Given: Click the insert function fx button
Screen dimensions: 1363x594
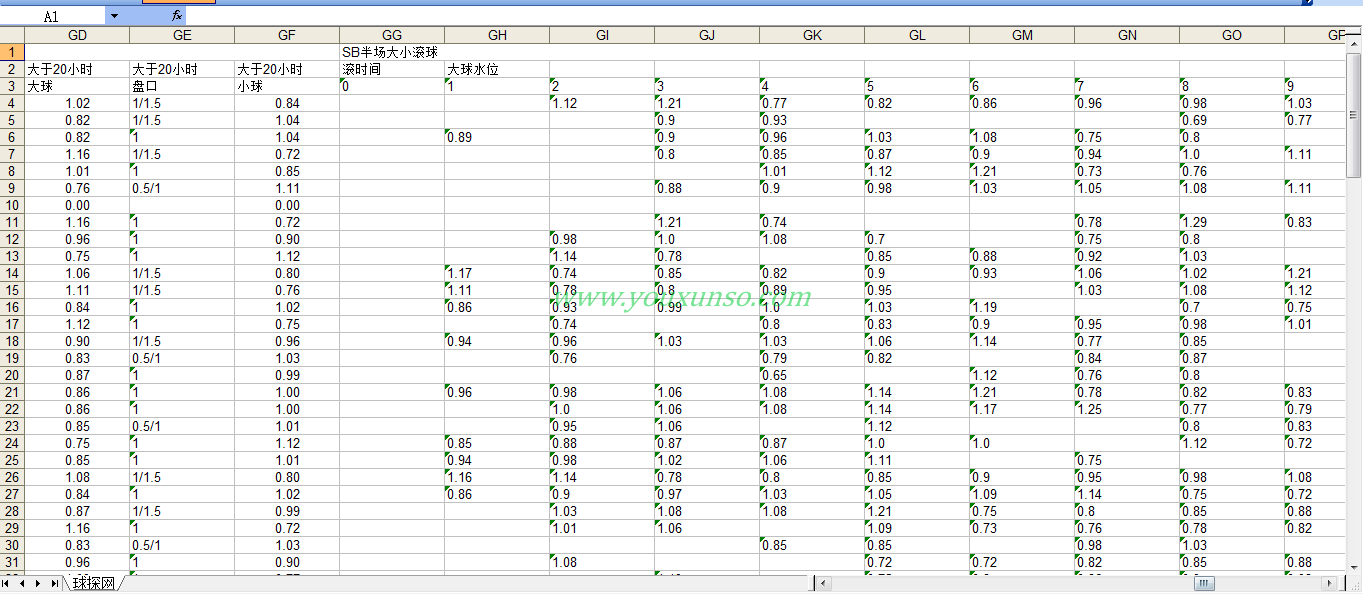Looking at the screenshot, I should (x=176, y=16).
